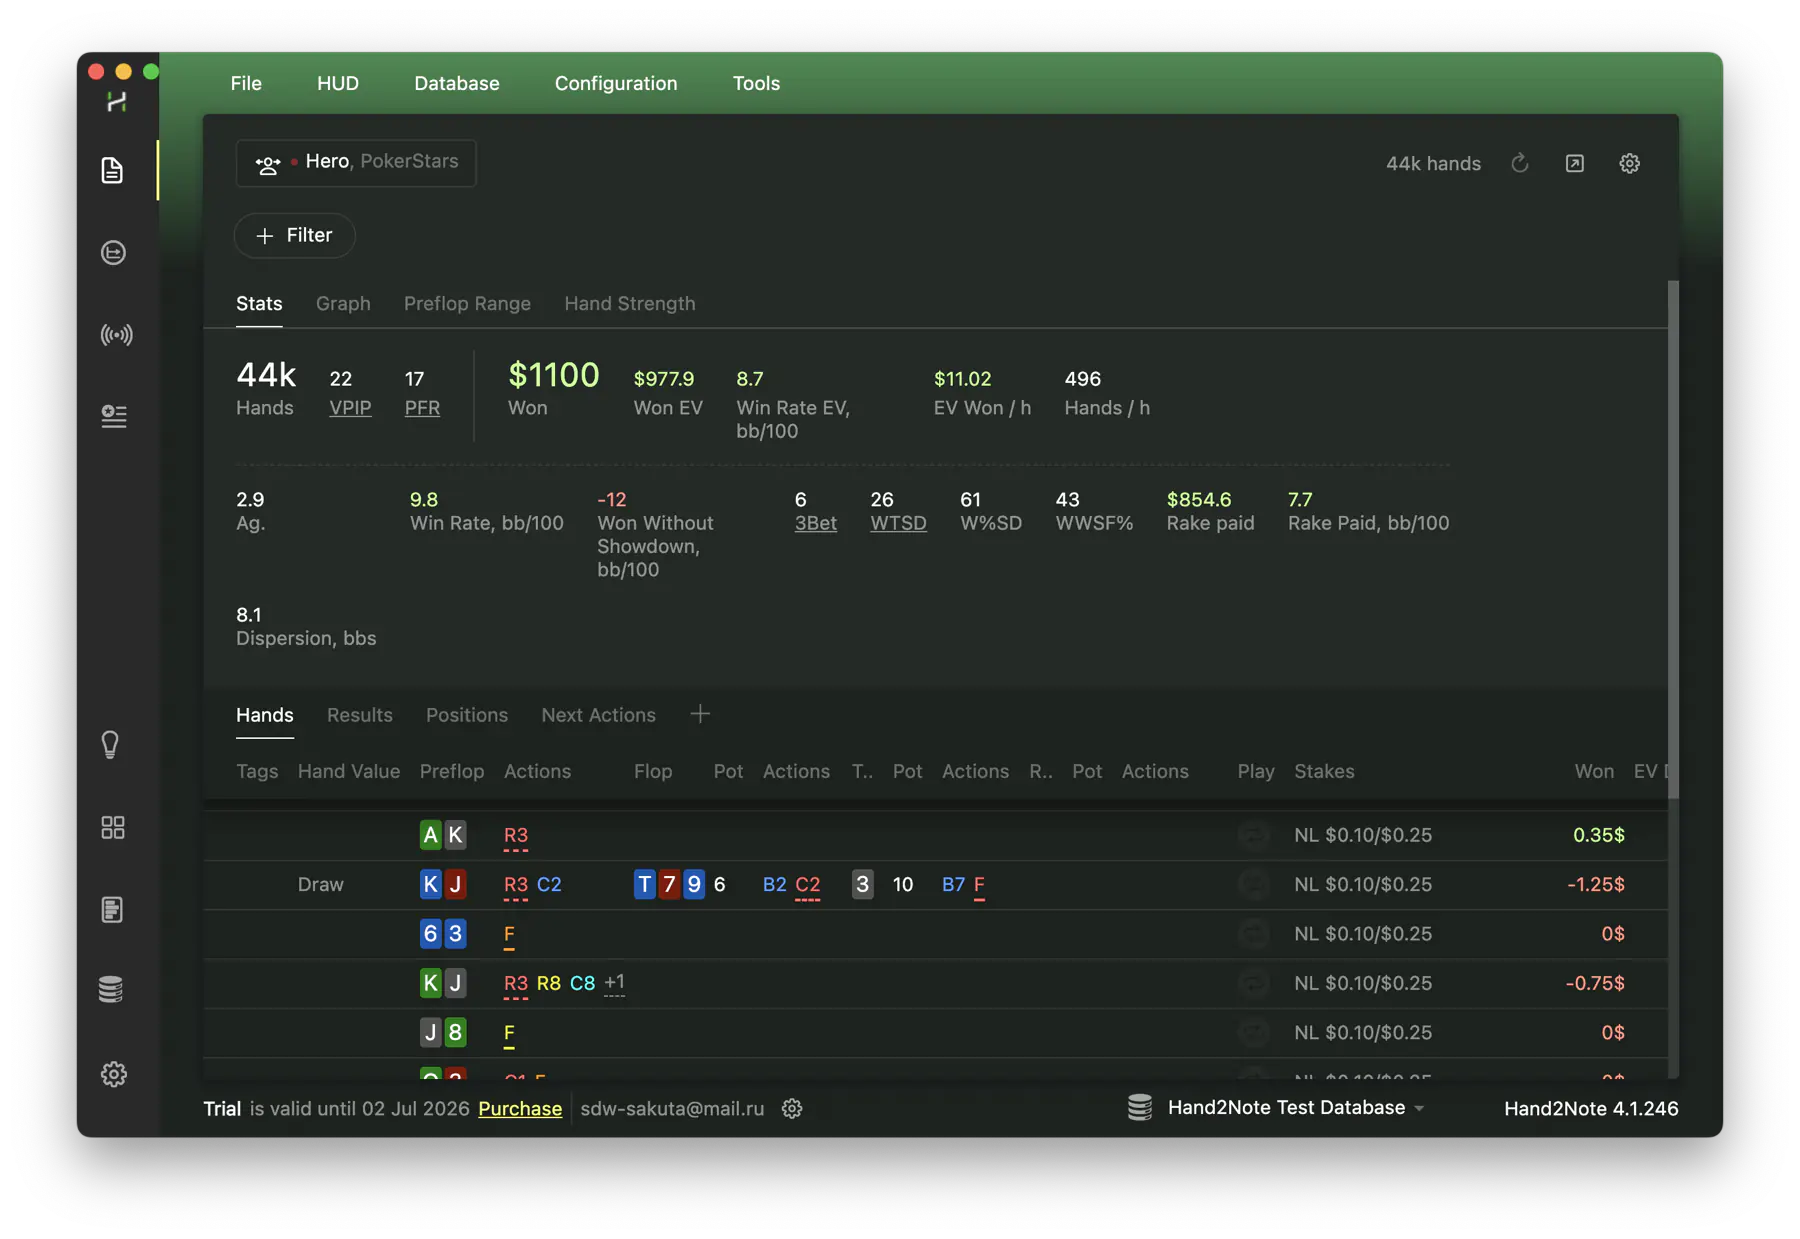Viewport: 1800px width, 1239px height.
Task: Switch to the Preflop Range tab
Action: [x=467, y=303]
